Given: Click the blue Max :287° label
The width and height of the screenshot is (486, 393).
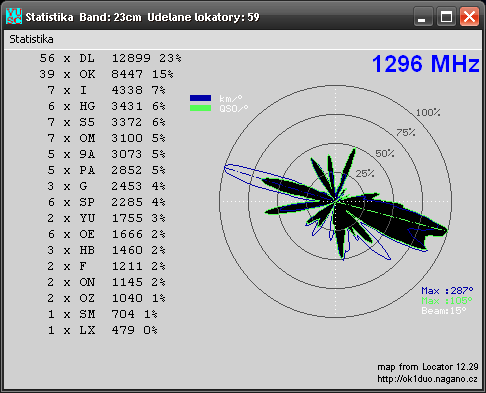Looking at the screenshot, I should pos(447,291).
